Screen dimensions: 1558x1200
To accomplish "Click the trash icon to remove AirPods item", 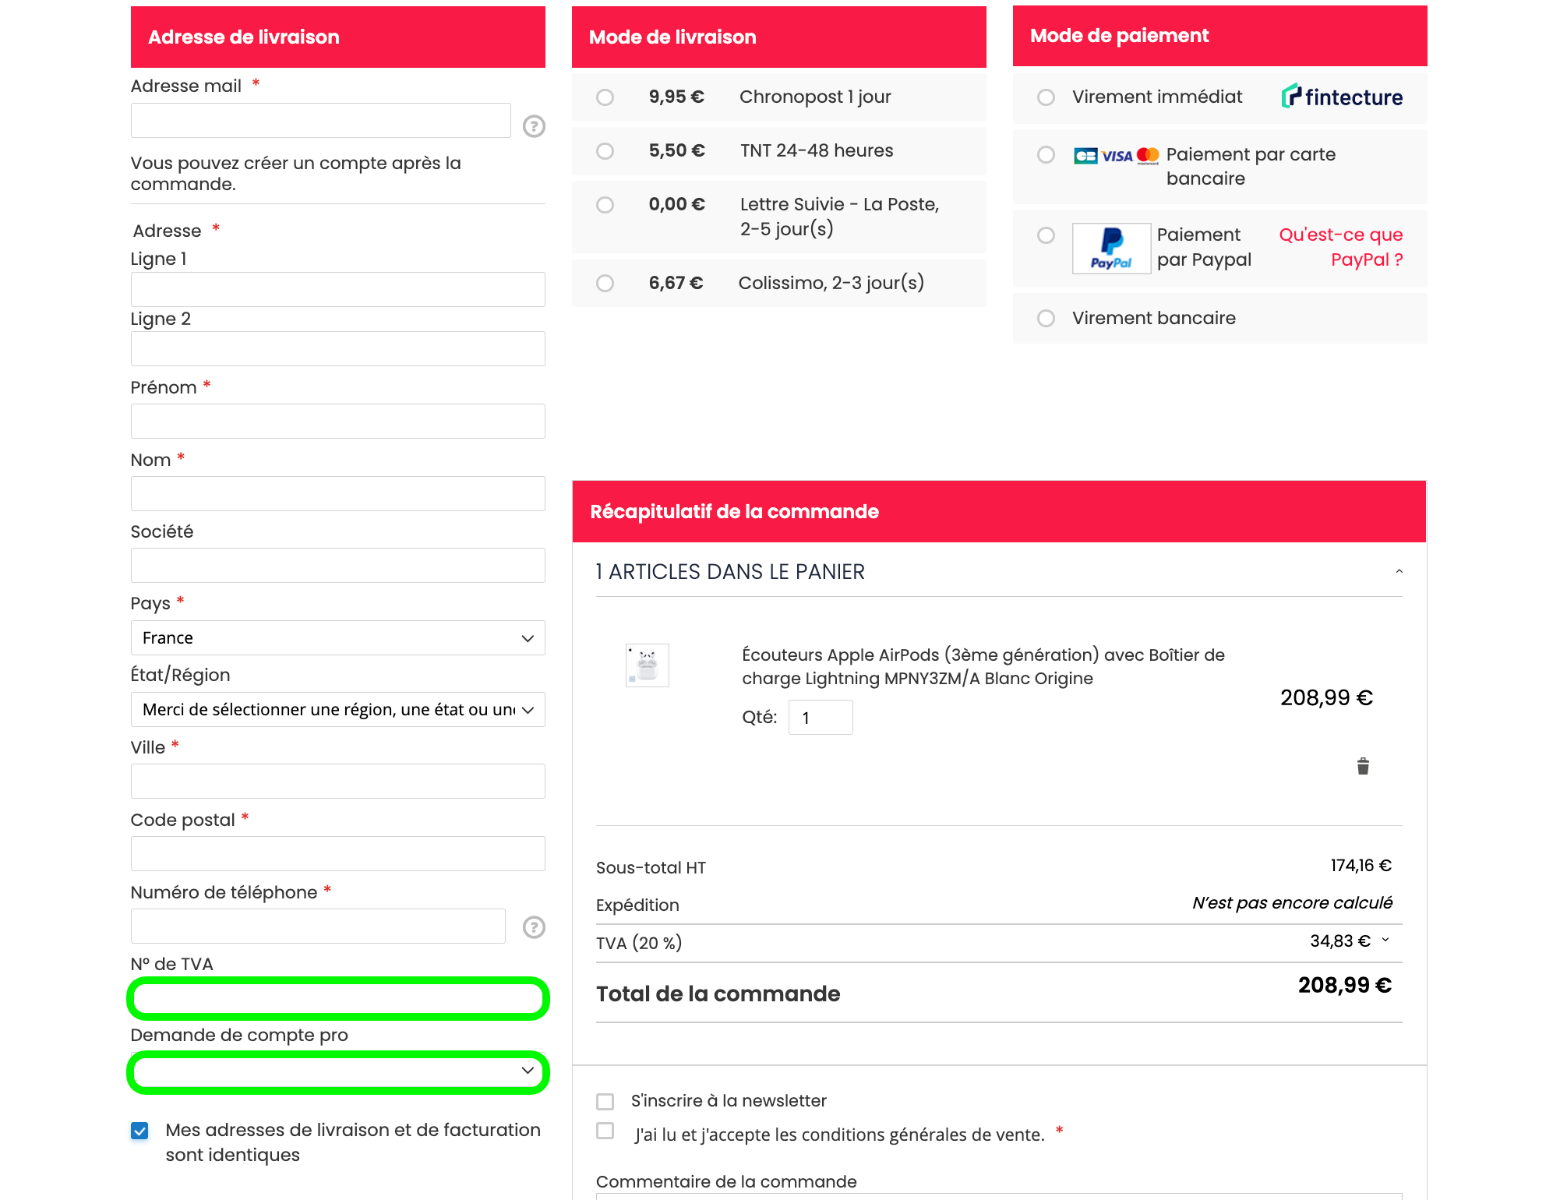I will tap(1362, 766).
